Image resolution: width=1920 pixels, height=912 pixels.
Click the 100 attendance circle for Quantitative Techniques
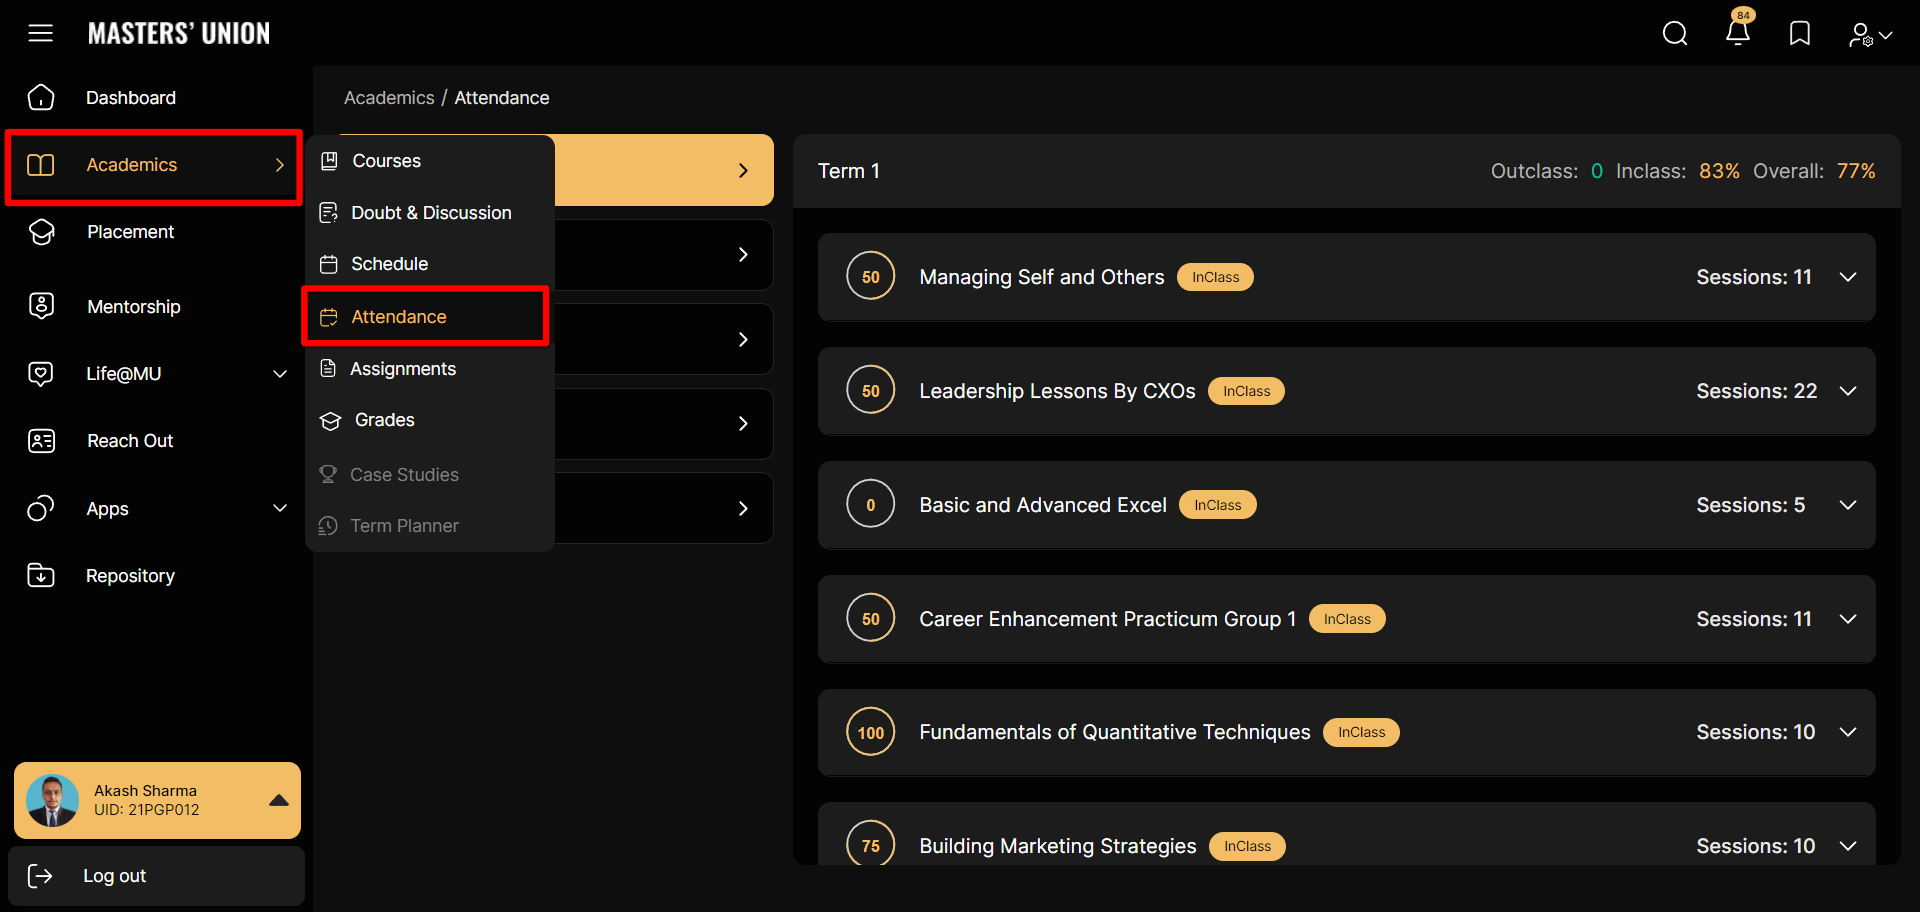click(870, 733)
